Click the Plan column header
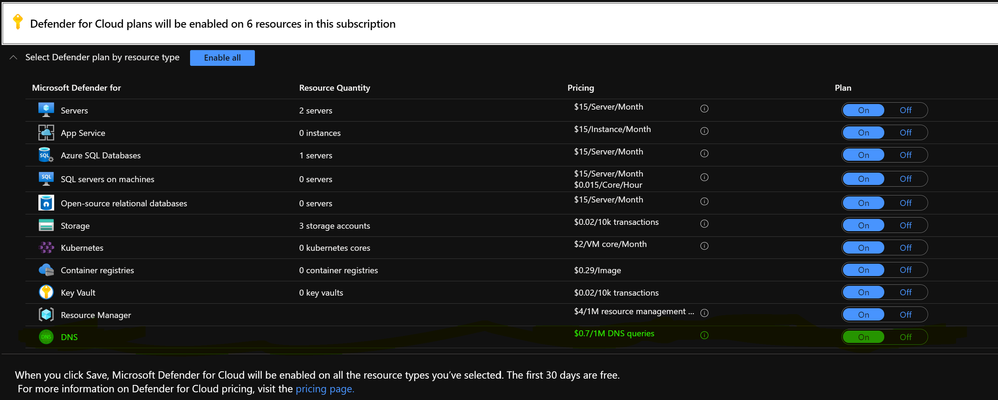This screenshot has width=998, height=400. [843, 88]
